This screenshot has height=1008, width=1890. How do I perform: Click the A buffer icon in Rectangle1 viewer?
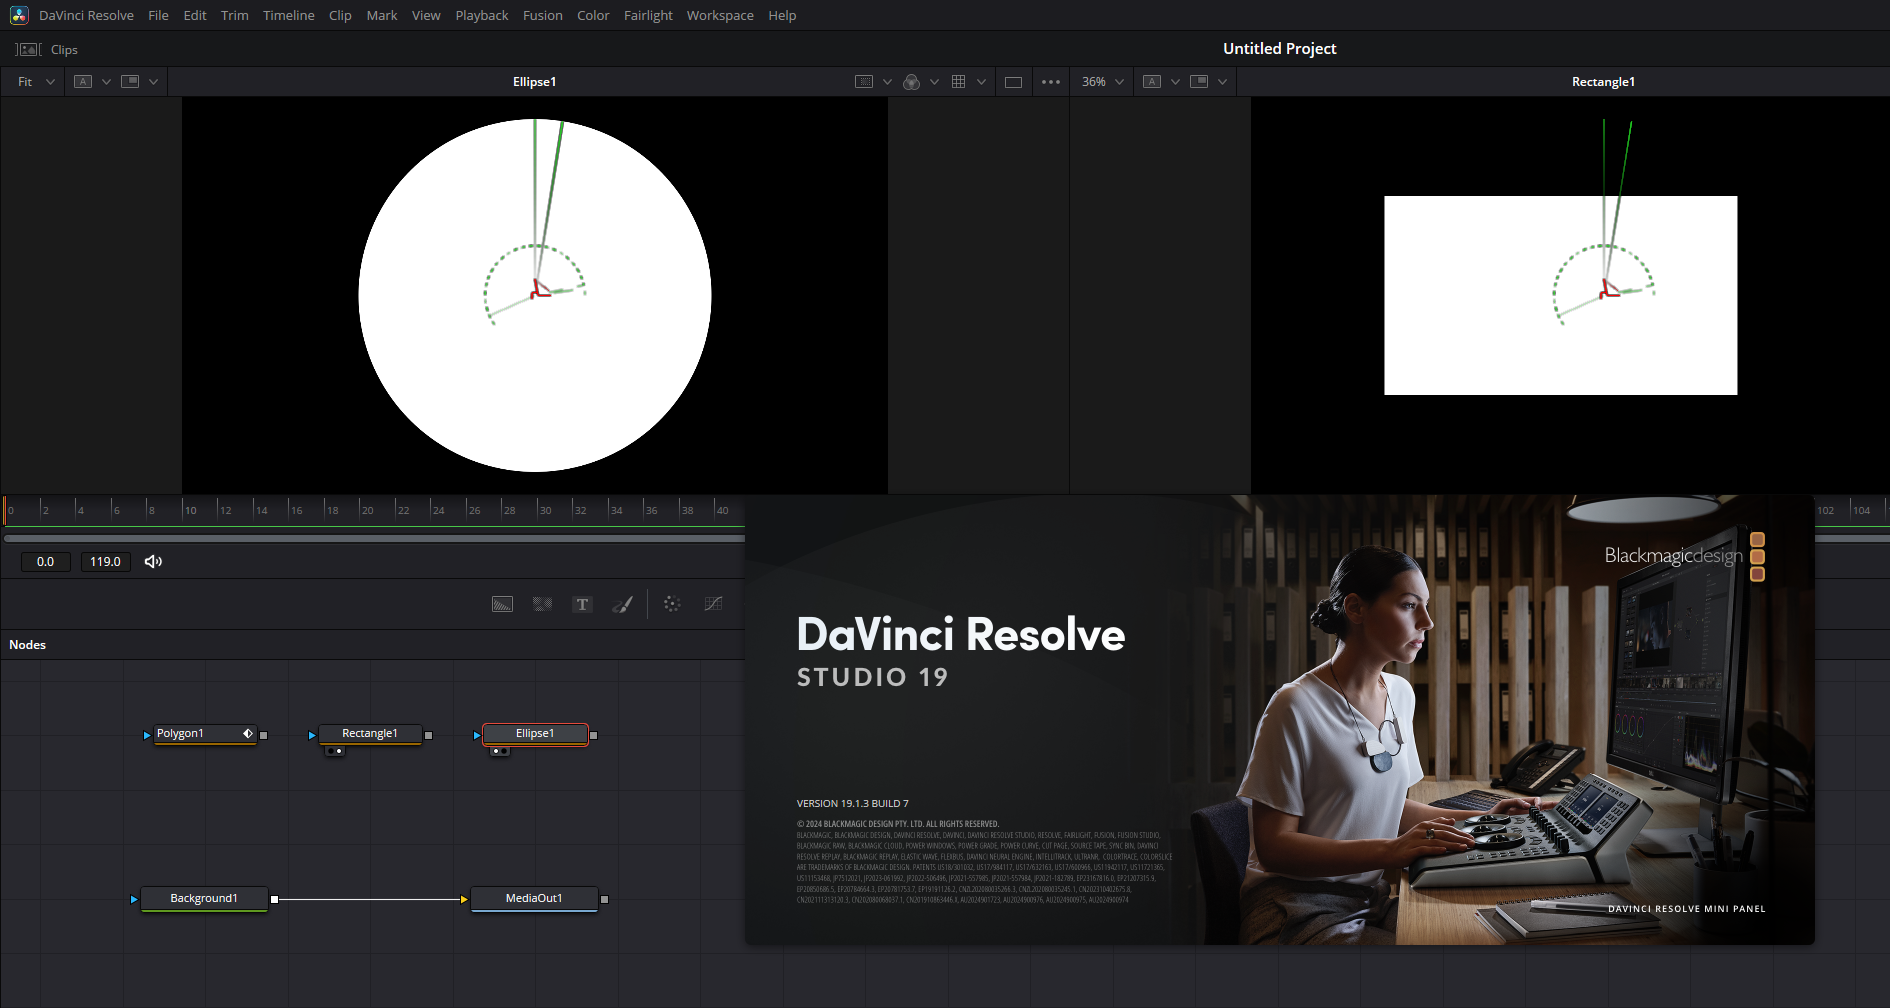(1152, 82)
